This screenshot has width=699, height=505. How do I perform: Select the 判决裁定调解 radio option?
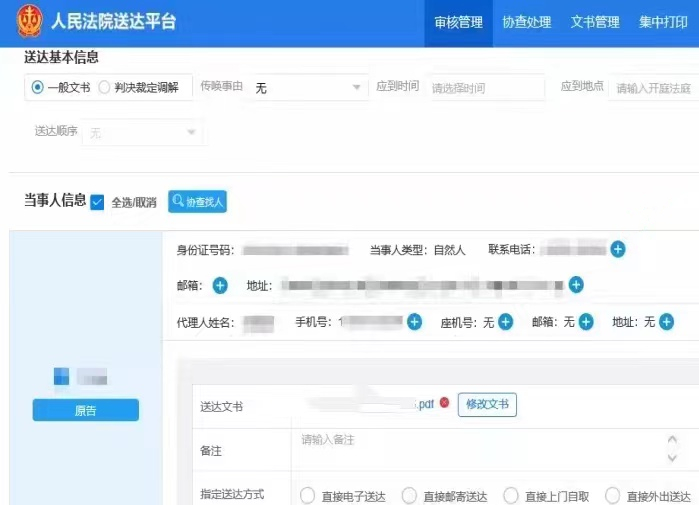point(104,88)
